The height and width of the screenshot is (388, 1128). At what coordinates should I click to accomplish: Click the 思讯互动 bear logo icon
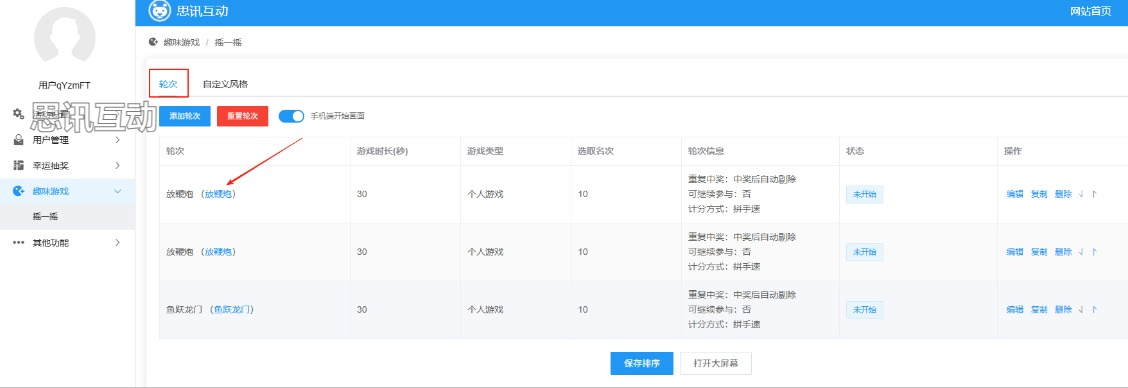(160, 11)
